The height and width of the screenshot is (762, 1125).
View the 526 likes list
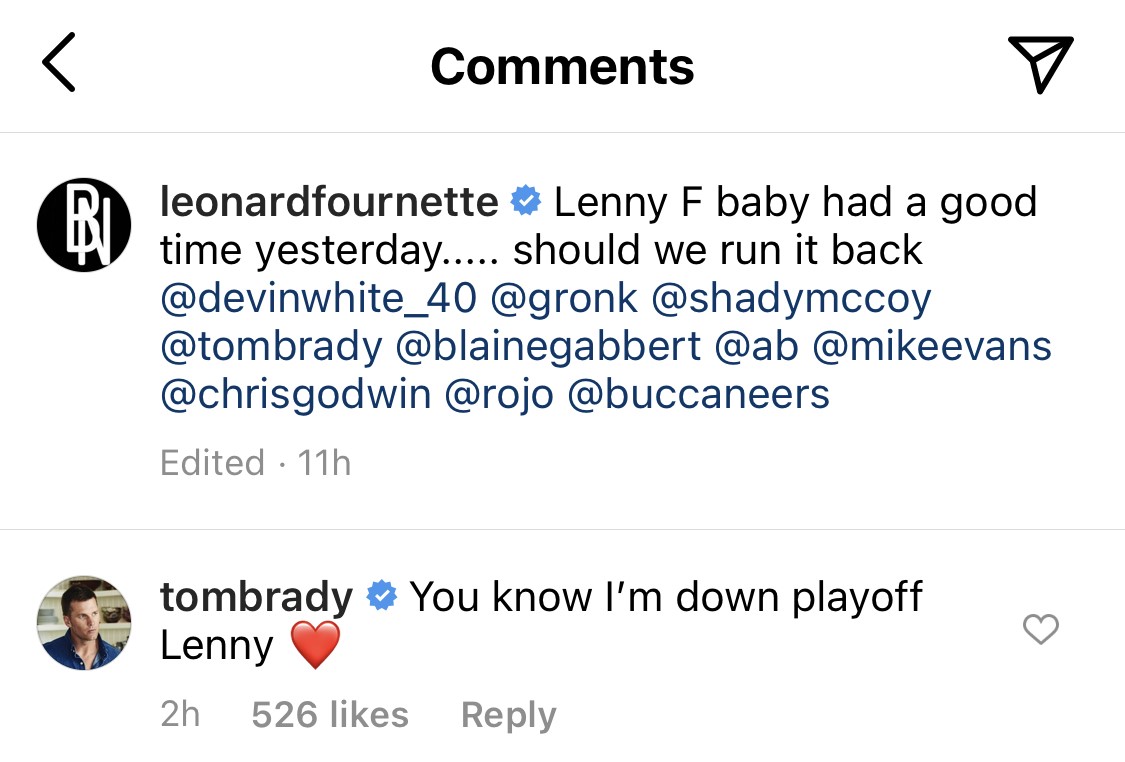[x=330, y=715]
